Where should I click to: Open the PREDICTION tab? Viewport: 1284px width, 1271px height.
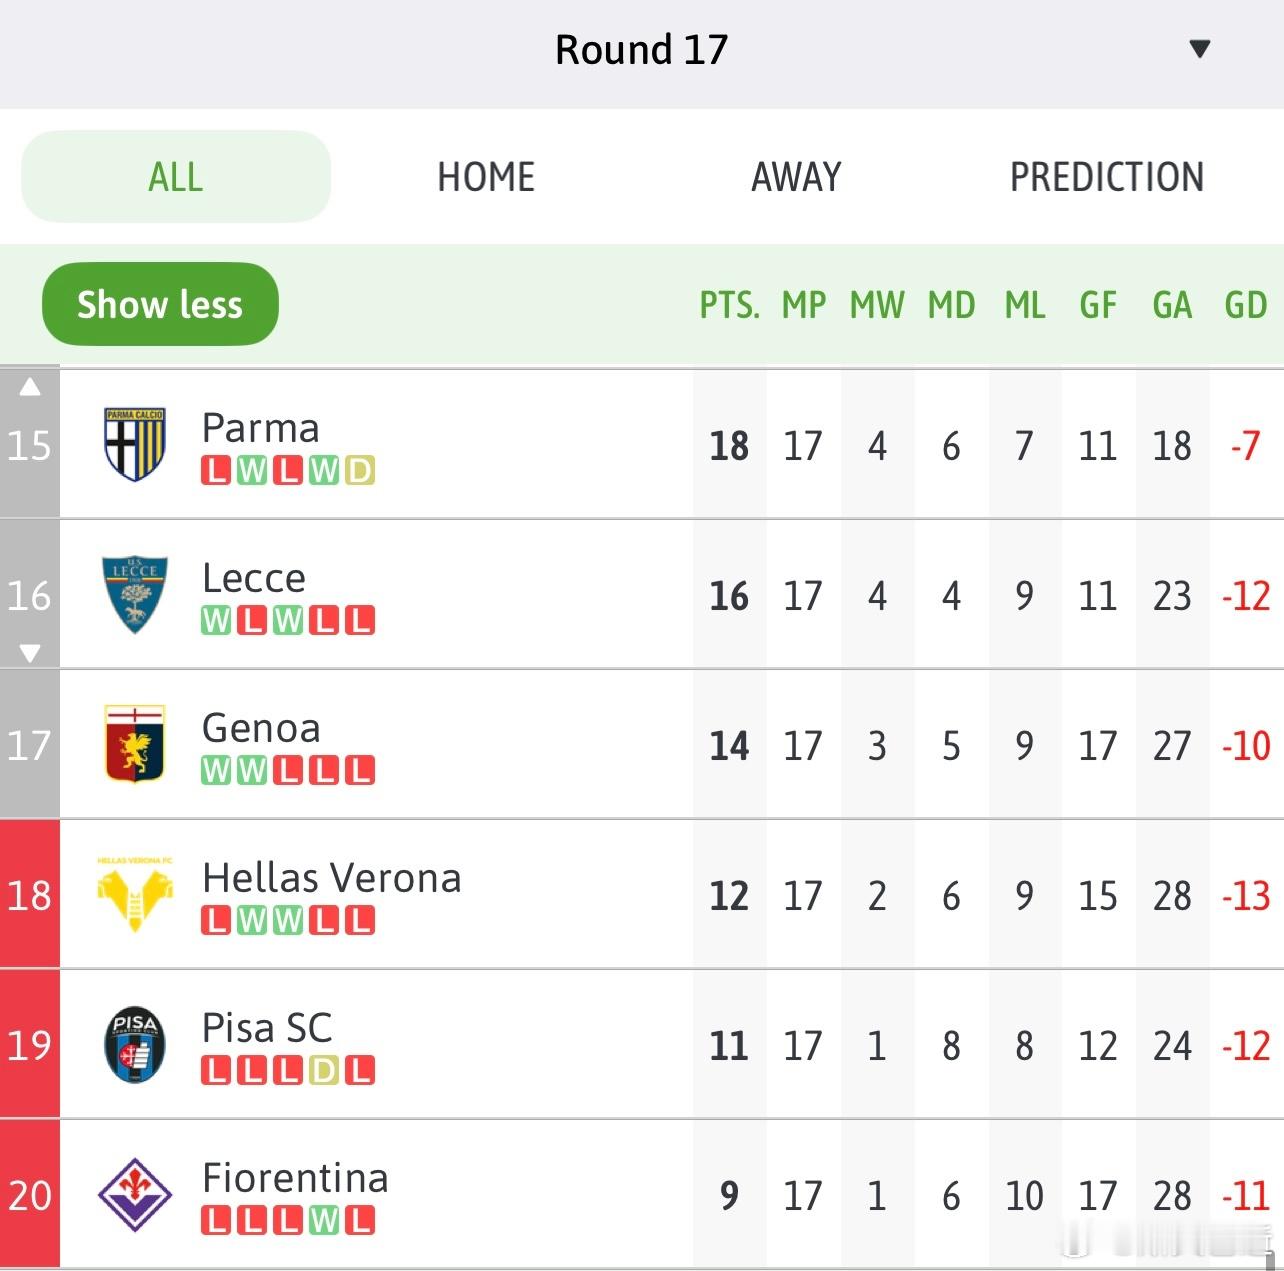point(1106,177)
